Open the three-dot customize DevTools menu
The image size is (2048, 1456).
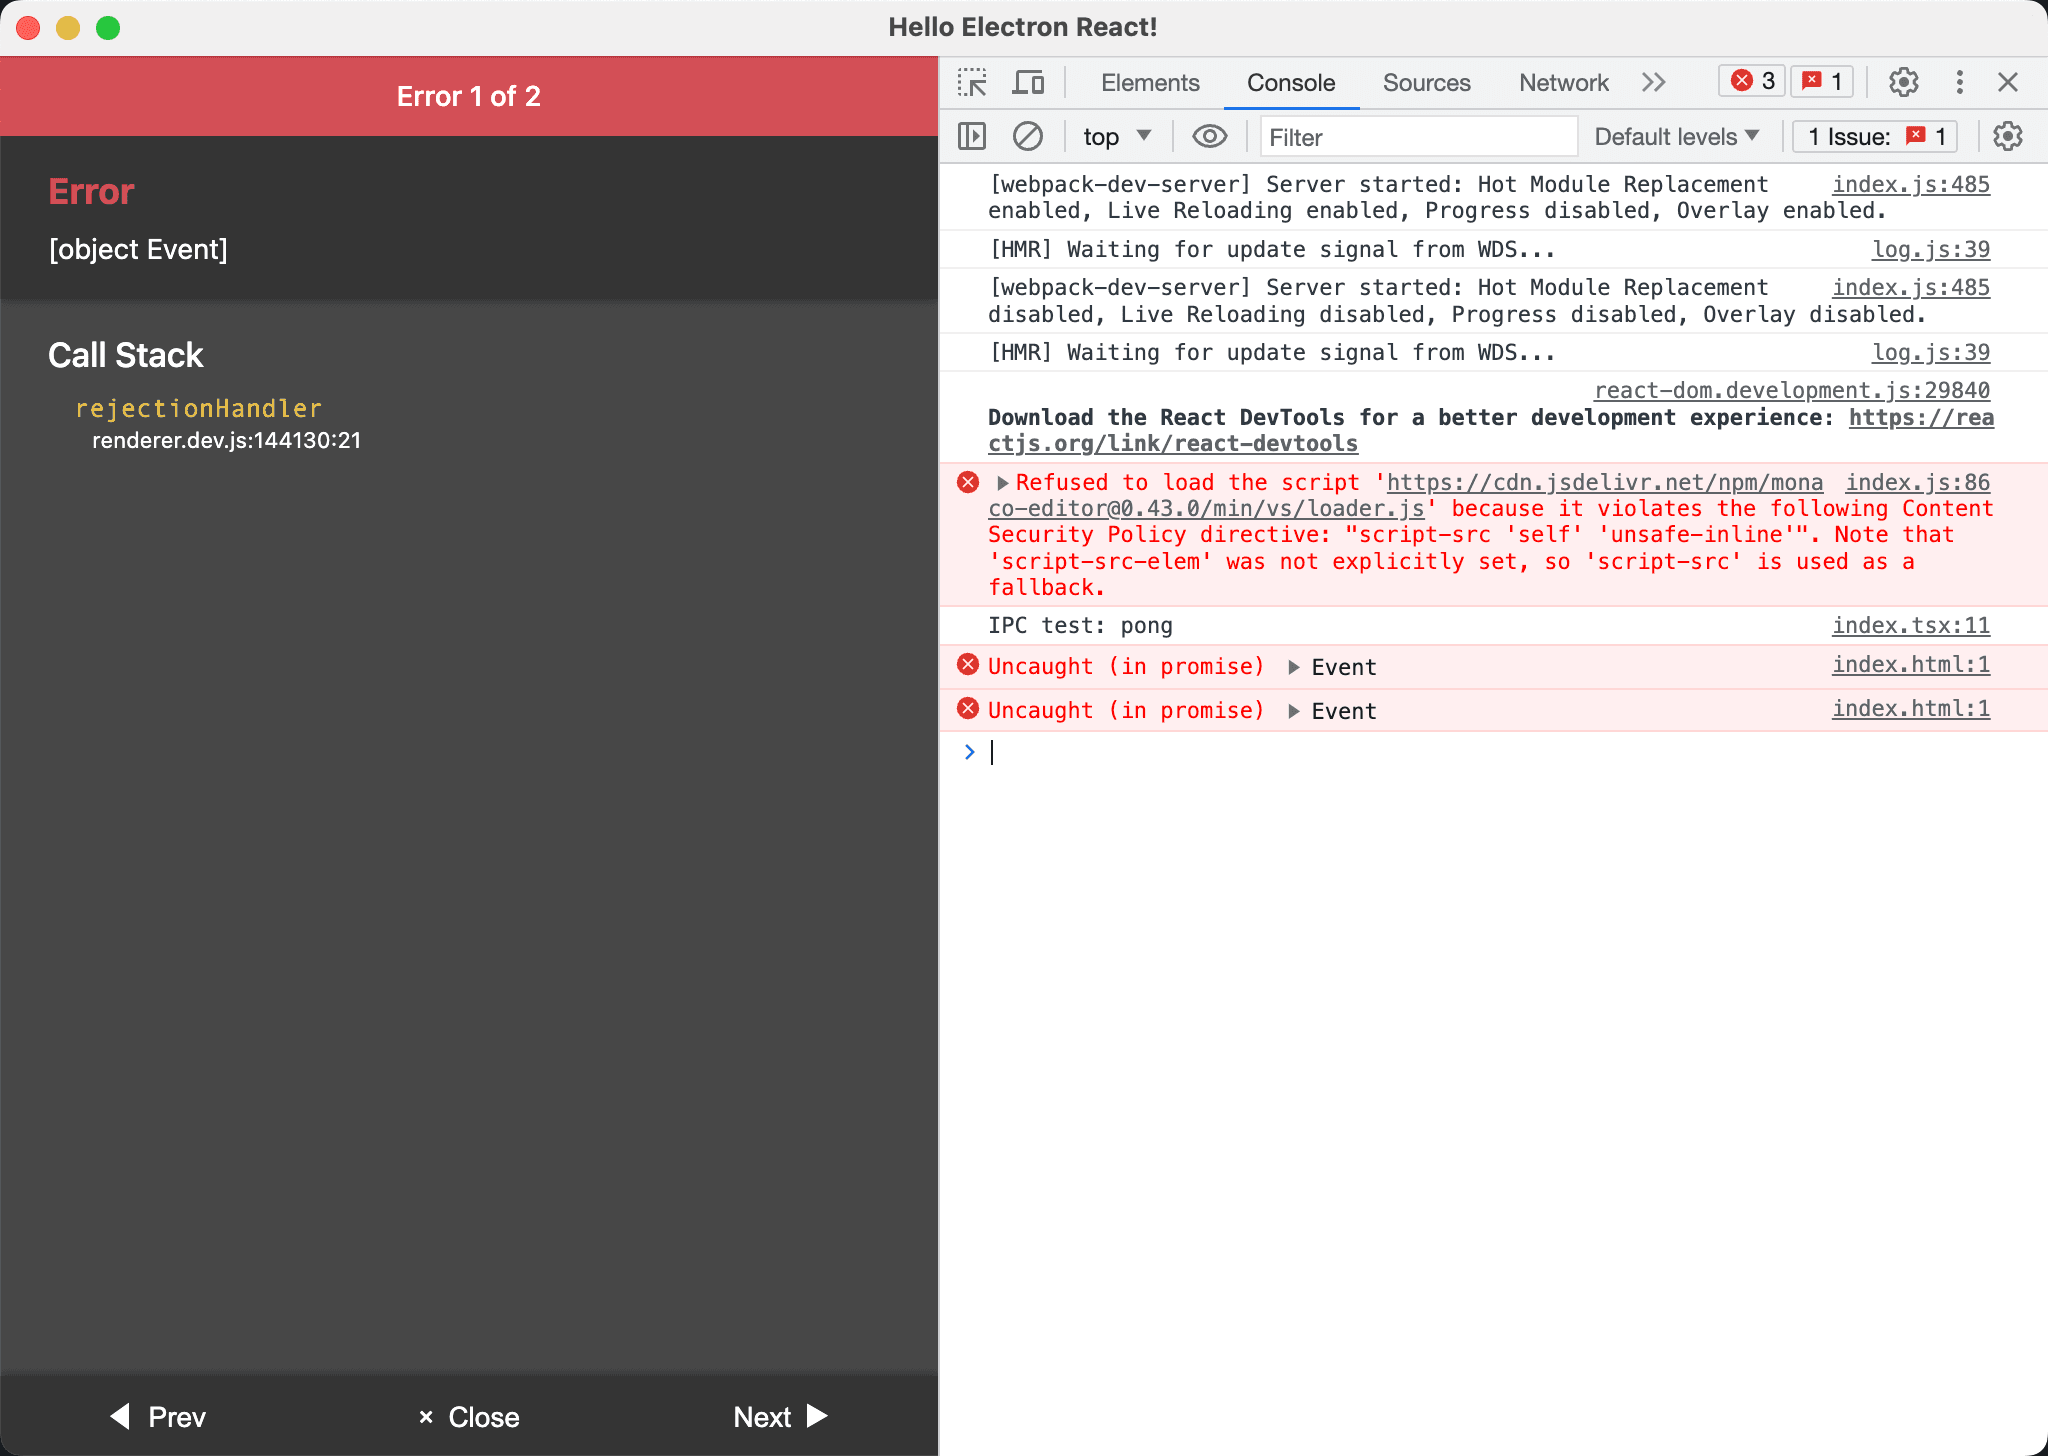1957,82
